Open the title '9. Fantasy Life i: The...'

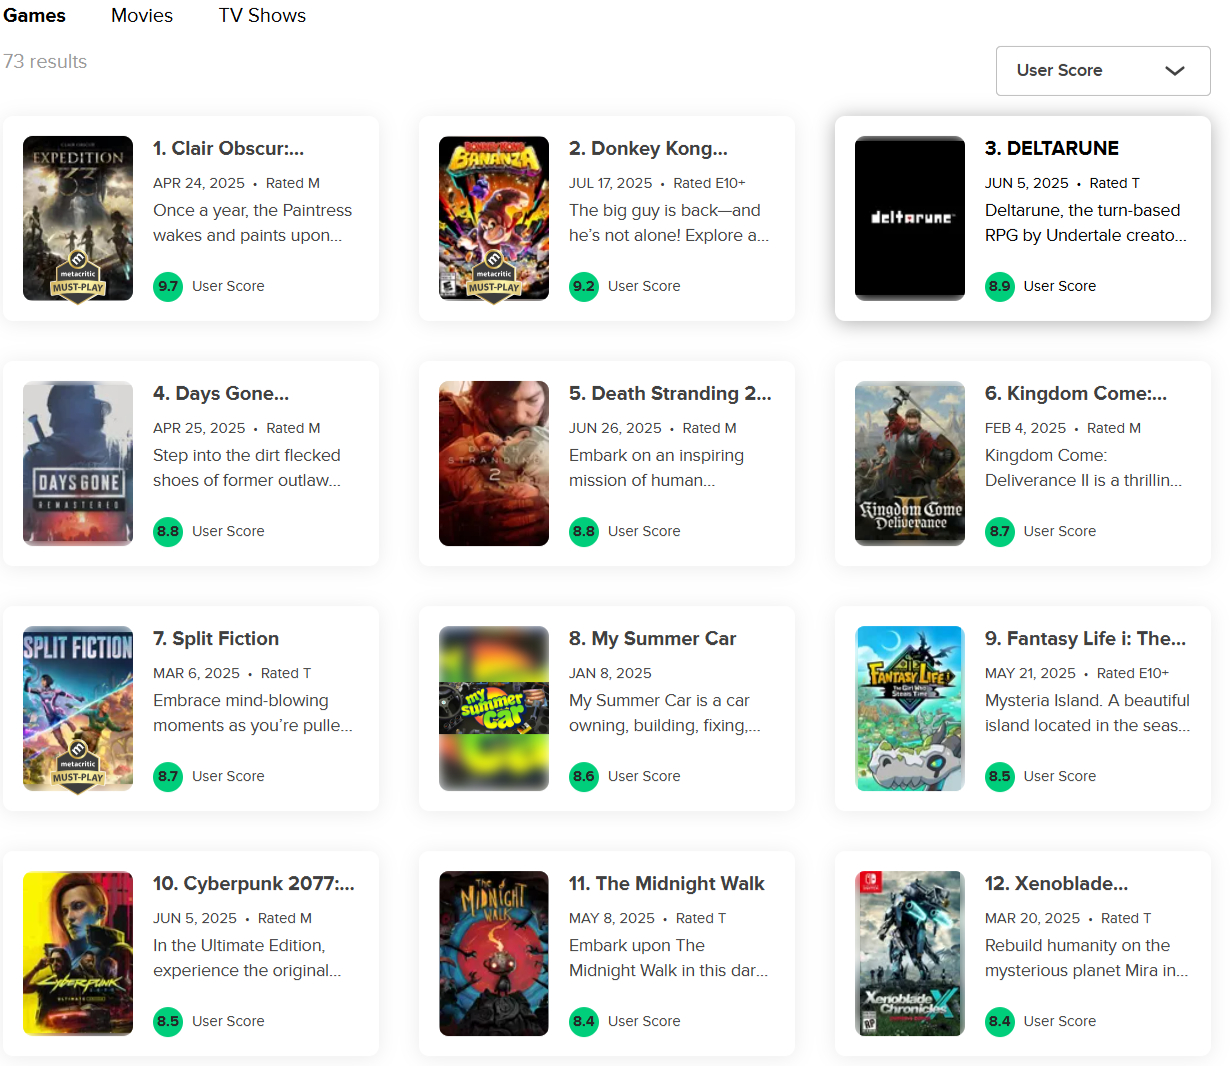pyautogui.click(x=1085, y=639)
